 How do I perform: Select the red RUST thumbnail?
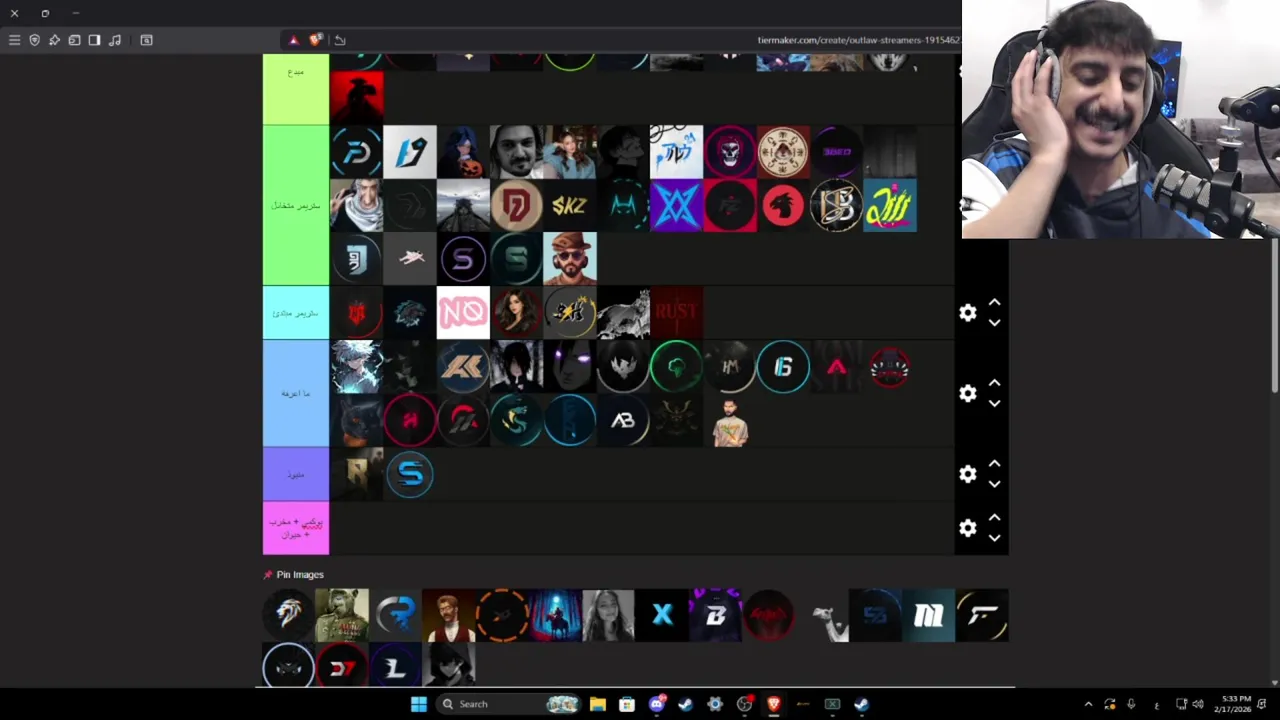pos(677,313)
